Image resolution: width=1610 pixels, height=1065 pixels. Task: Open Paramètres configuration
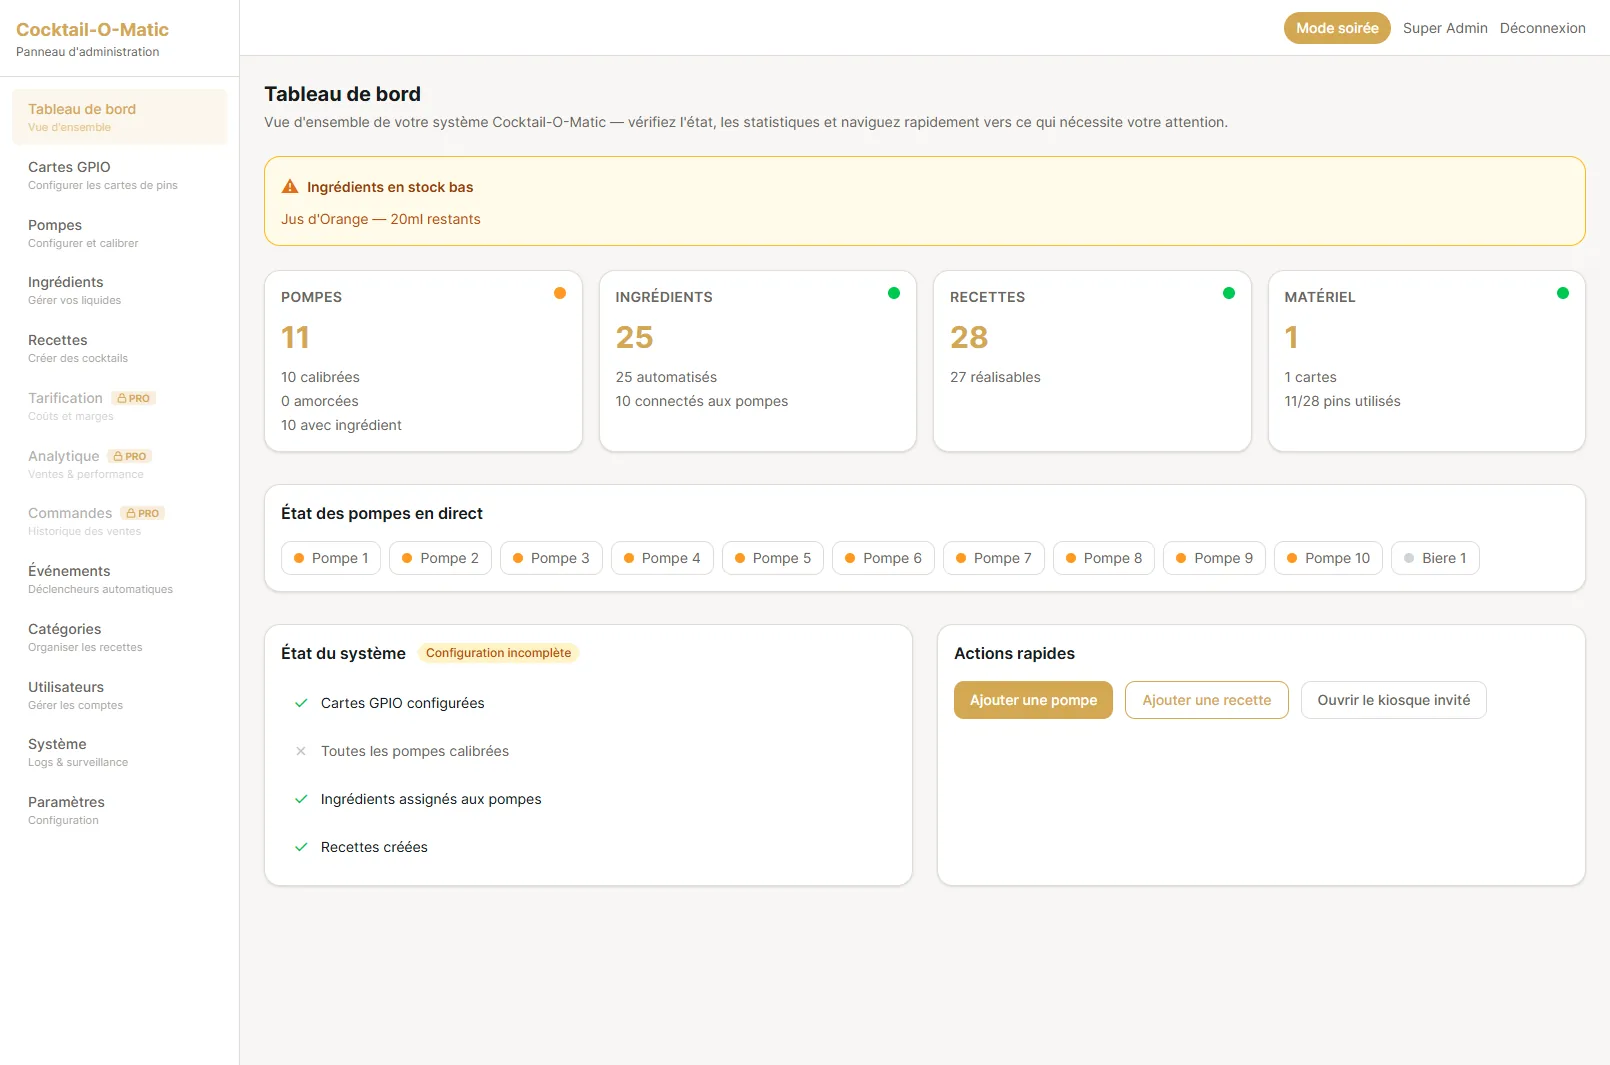pyautogui.click(x=119, y=810)
